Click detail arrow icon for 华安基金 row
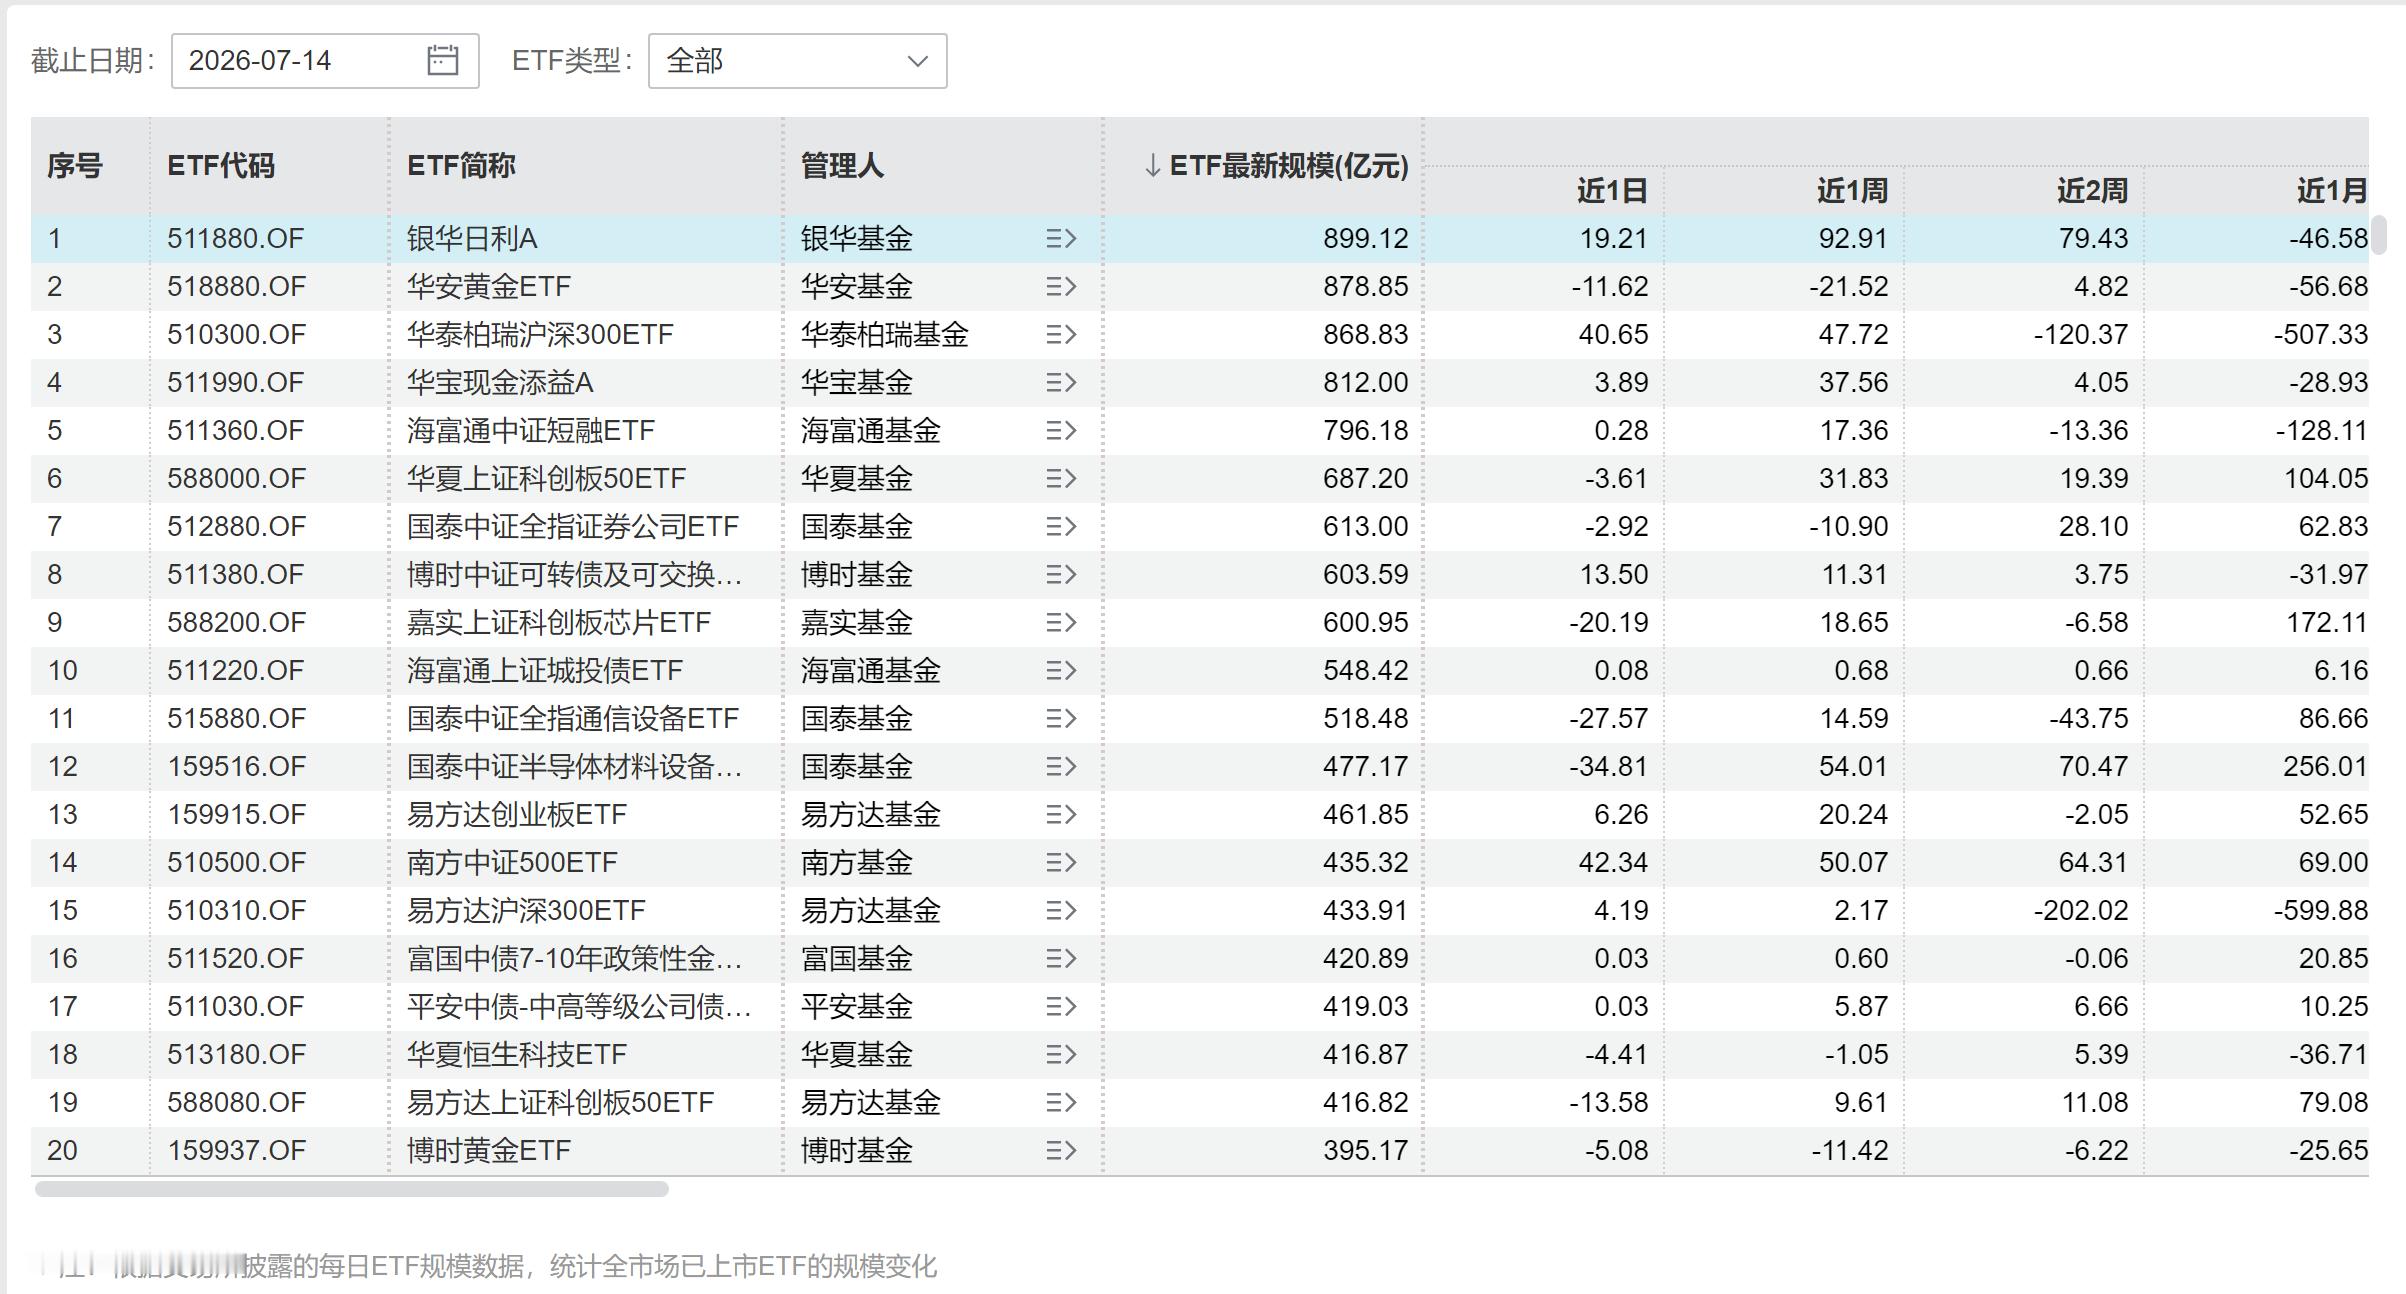 click(1061, 286)
